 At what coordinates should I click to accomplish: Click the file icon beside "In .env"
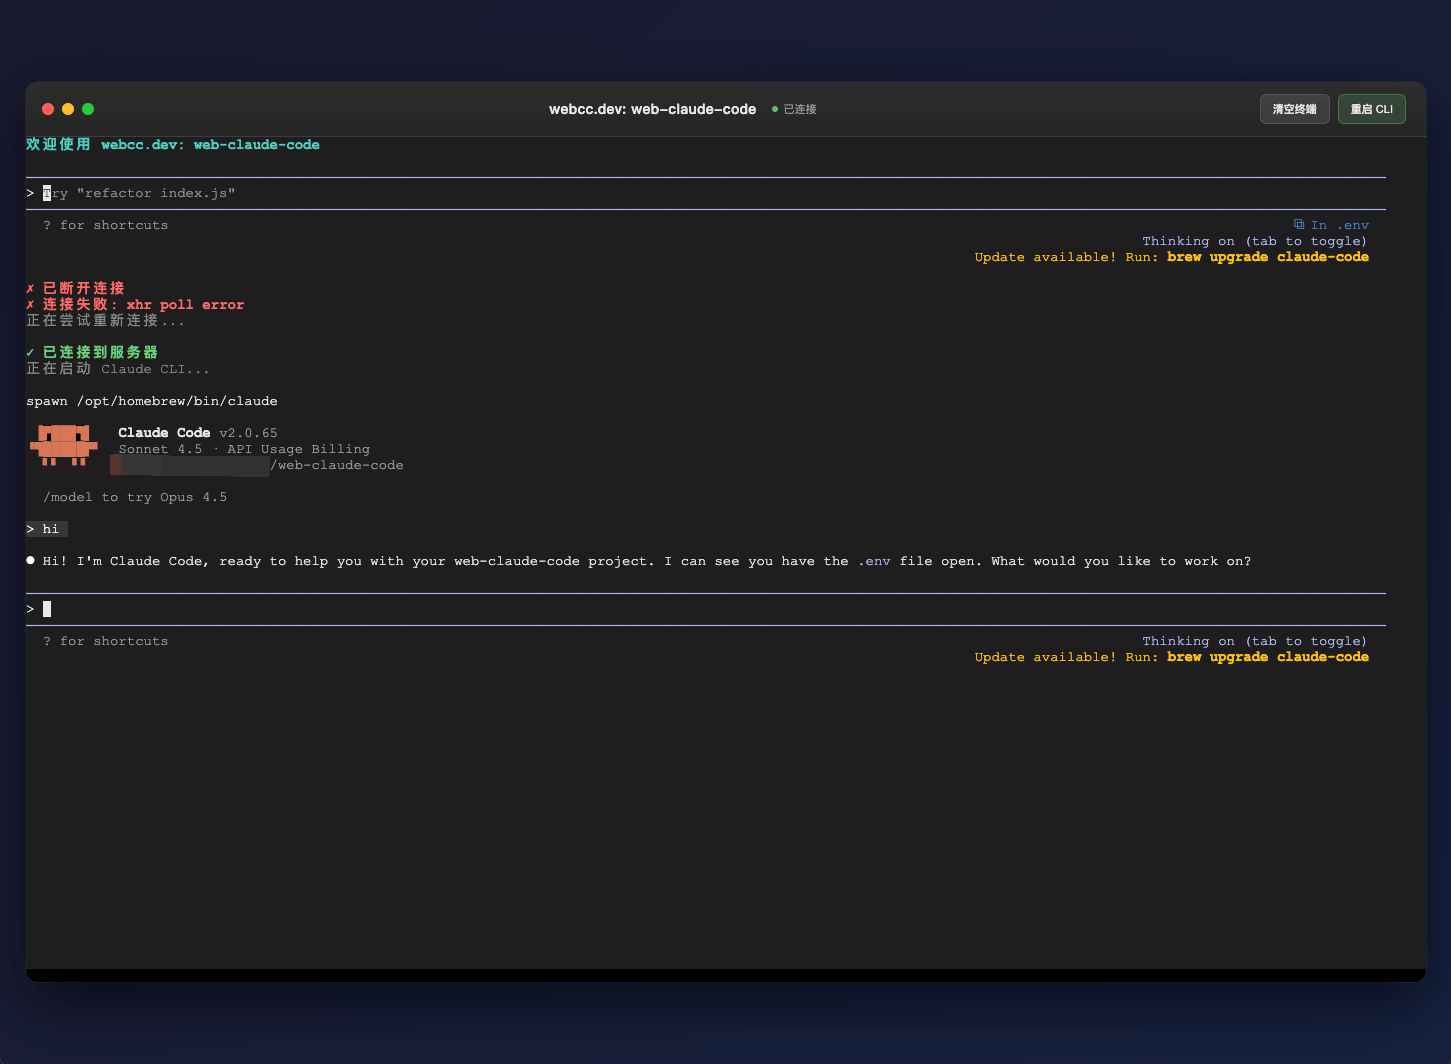pos(1299,225)
